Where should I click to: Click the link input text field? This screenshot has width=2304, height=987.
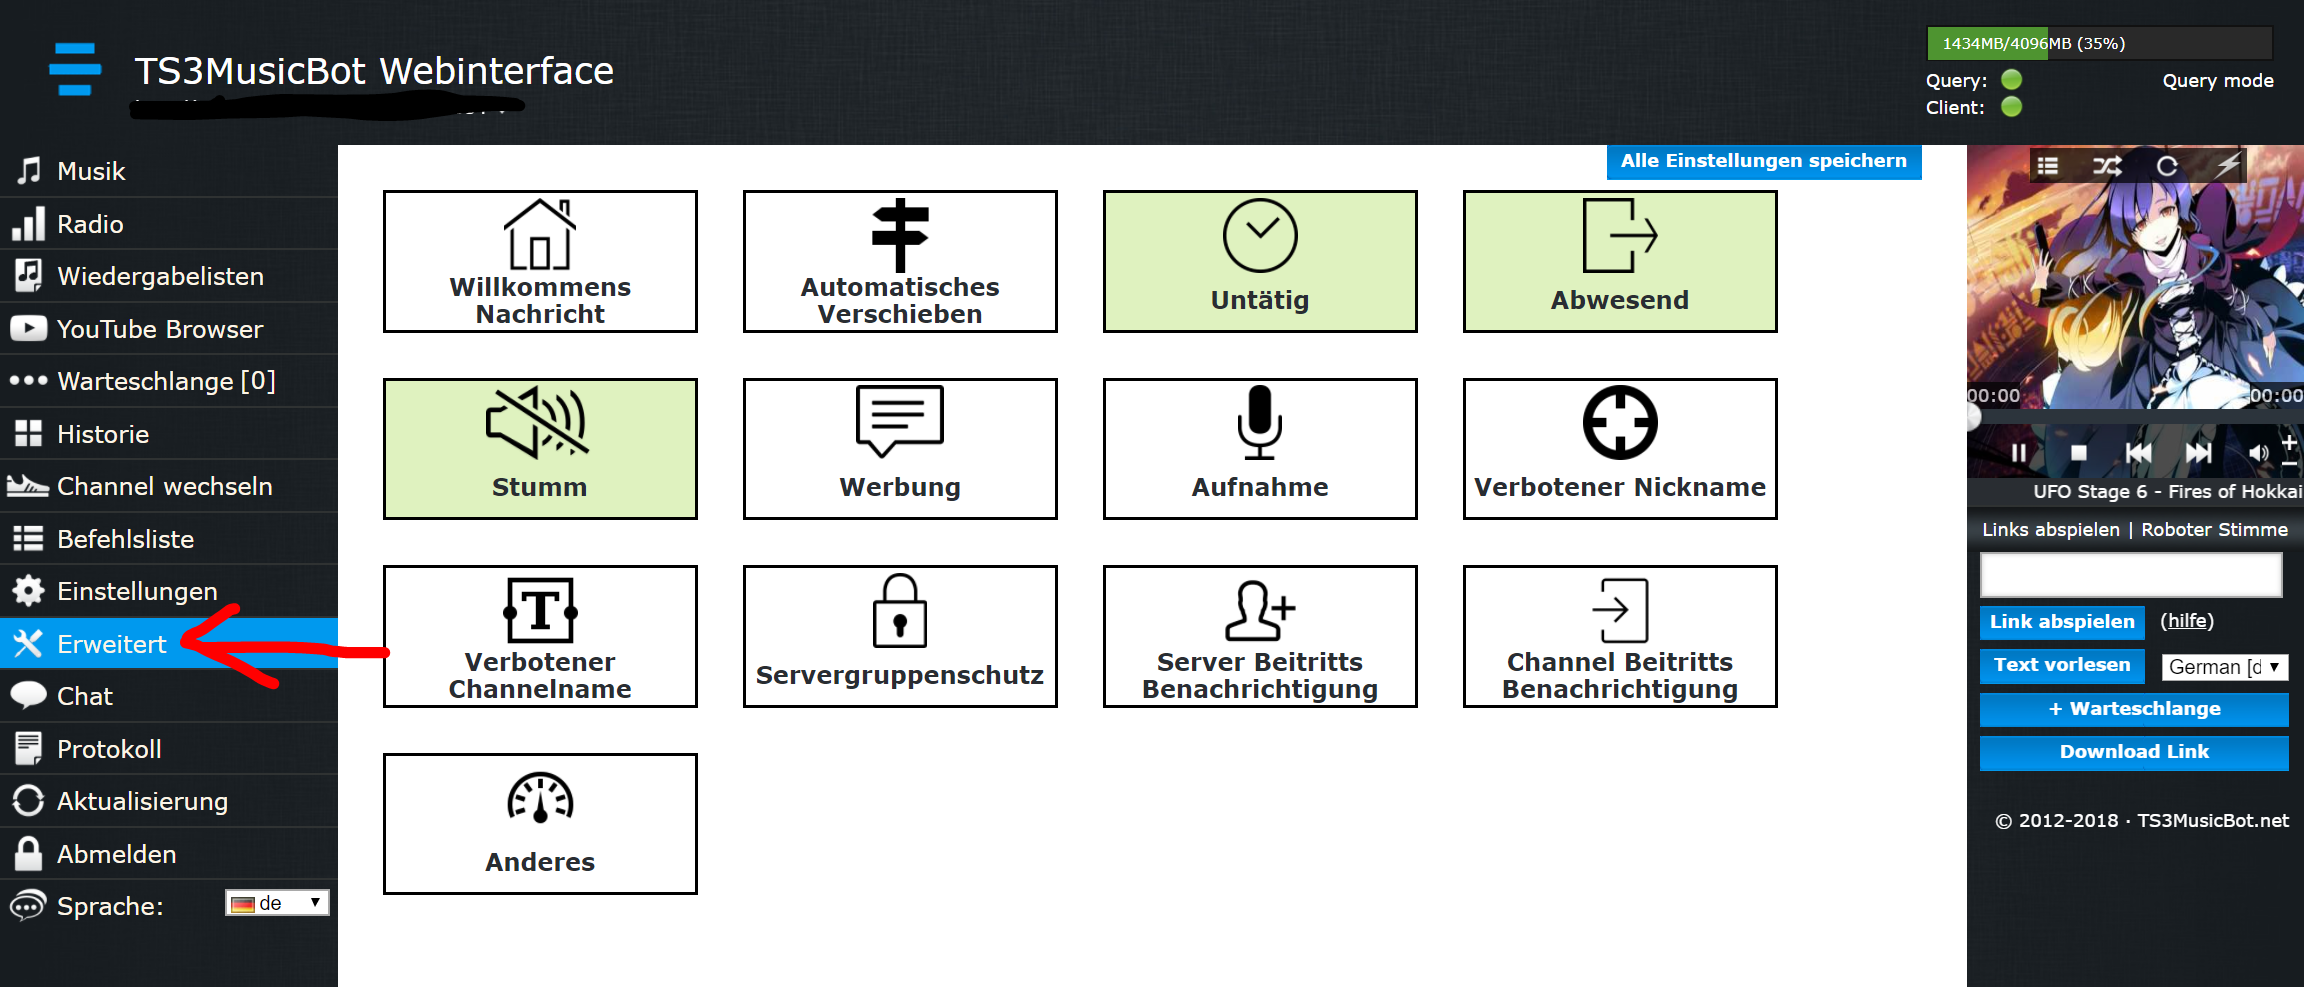coord(2131,575)
